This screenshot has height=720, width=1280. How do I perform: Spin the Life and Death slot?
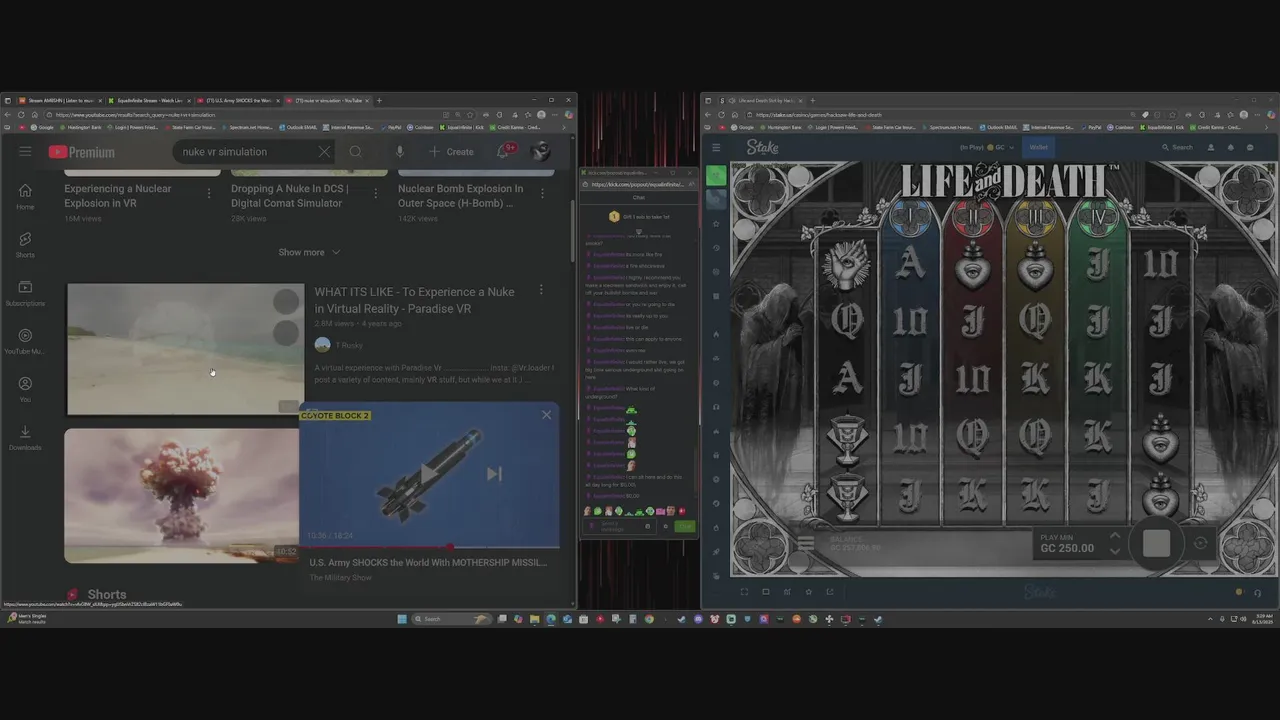(x=1157, y=543)
